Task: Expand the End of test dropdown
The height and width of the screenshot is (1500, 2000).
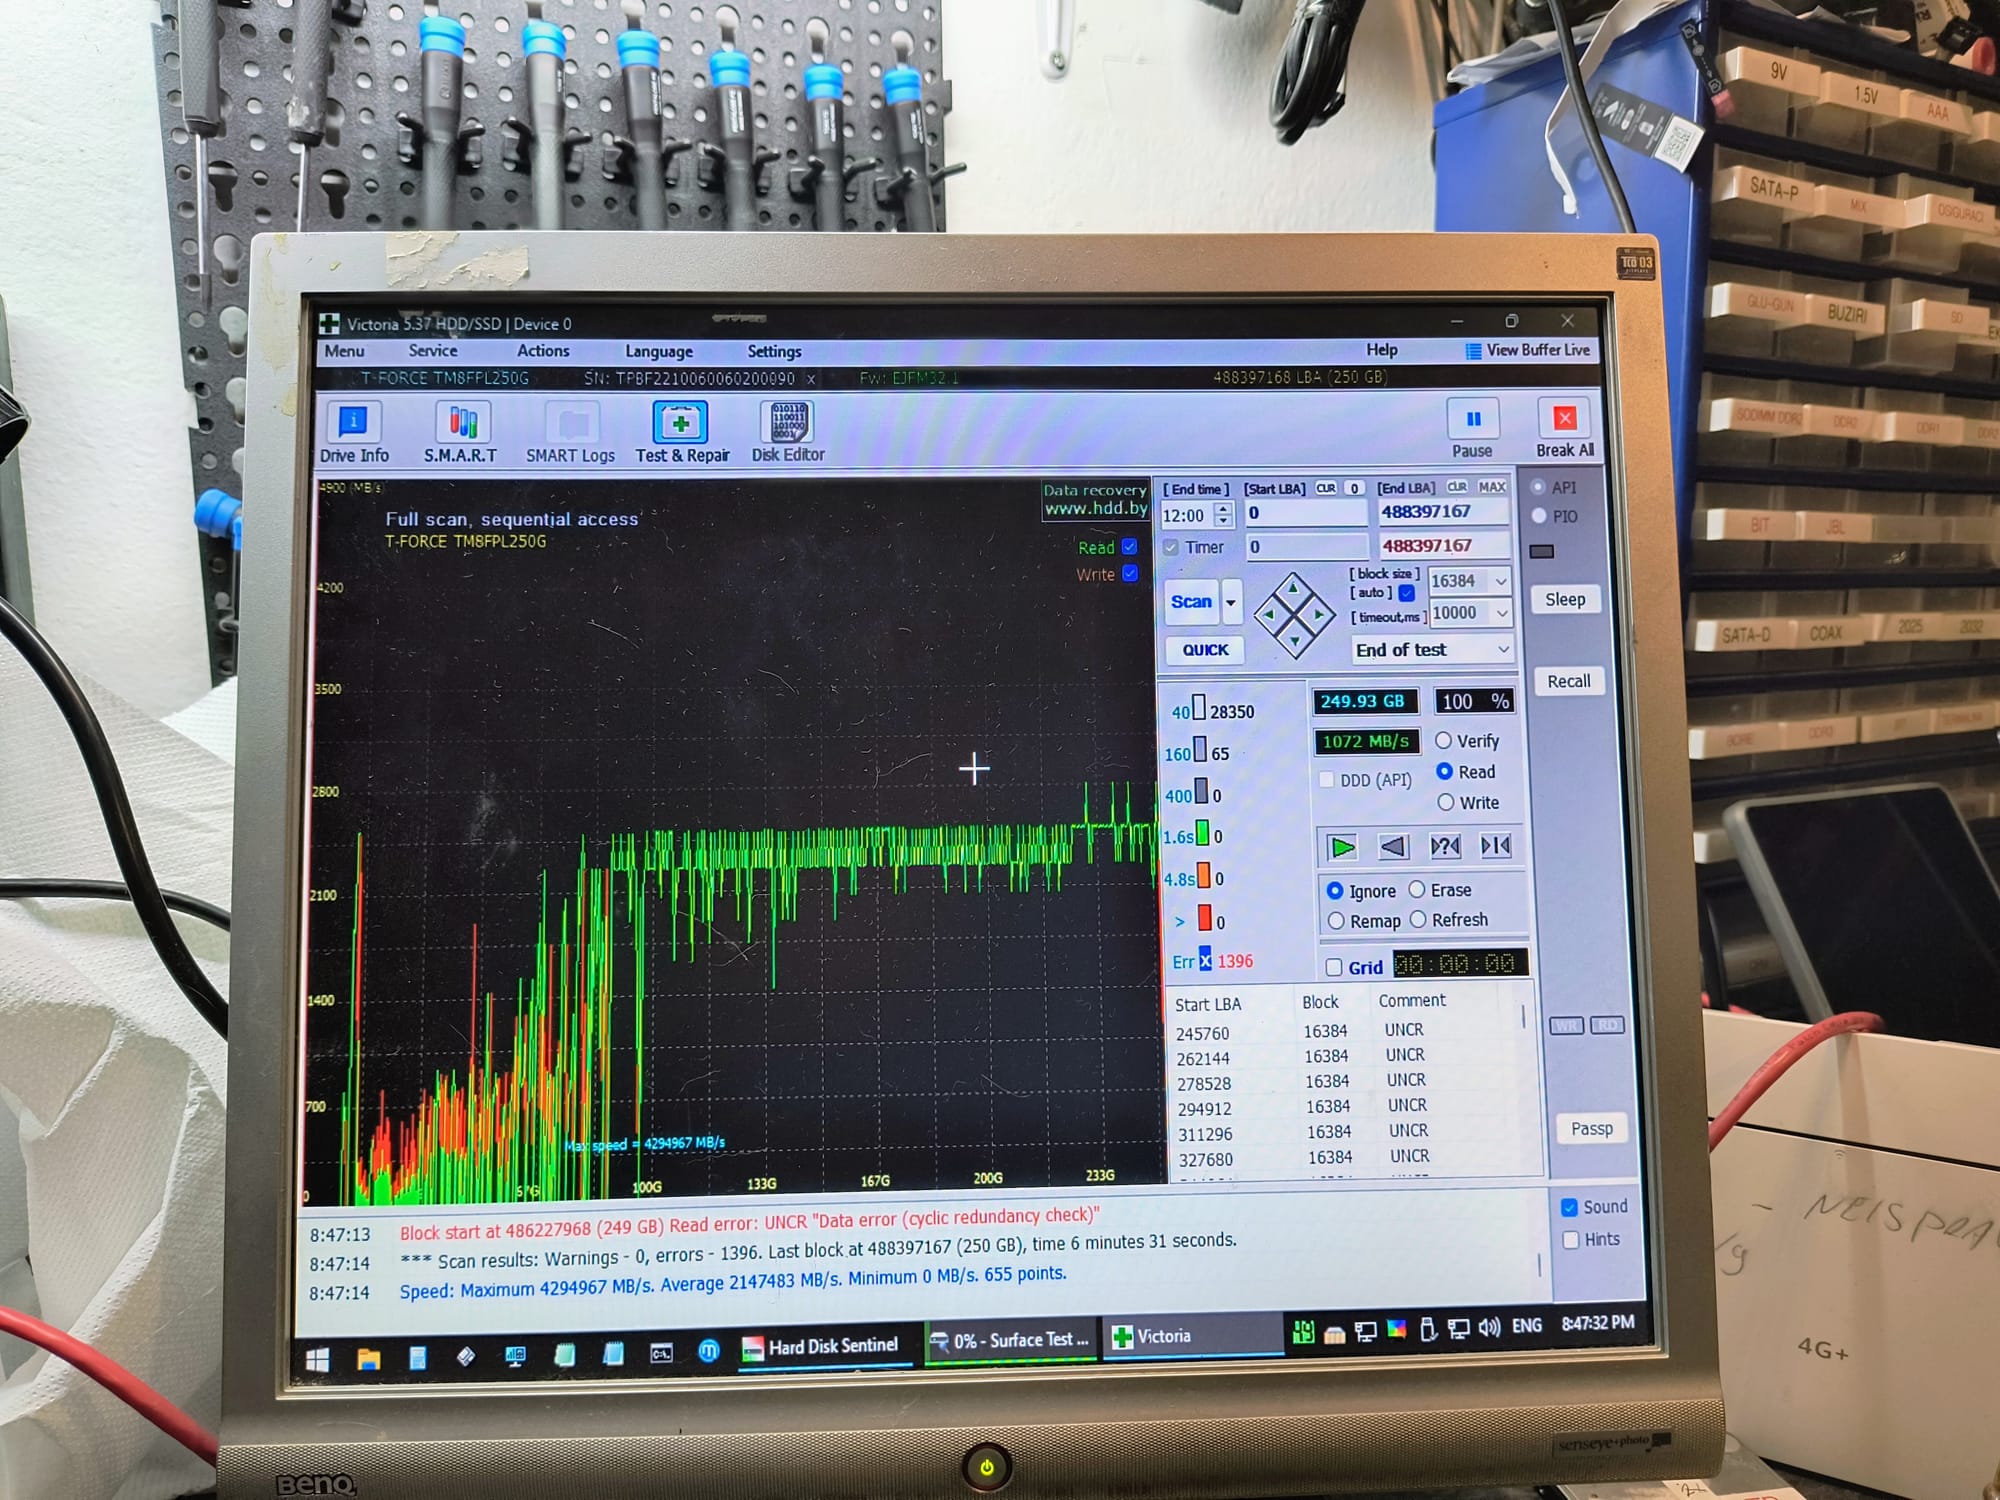Action: click(x=1502, y=649)
